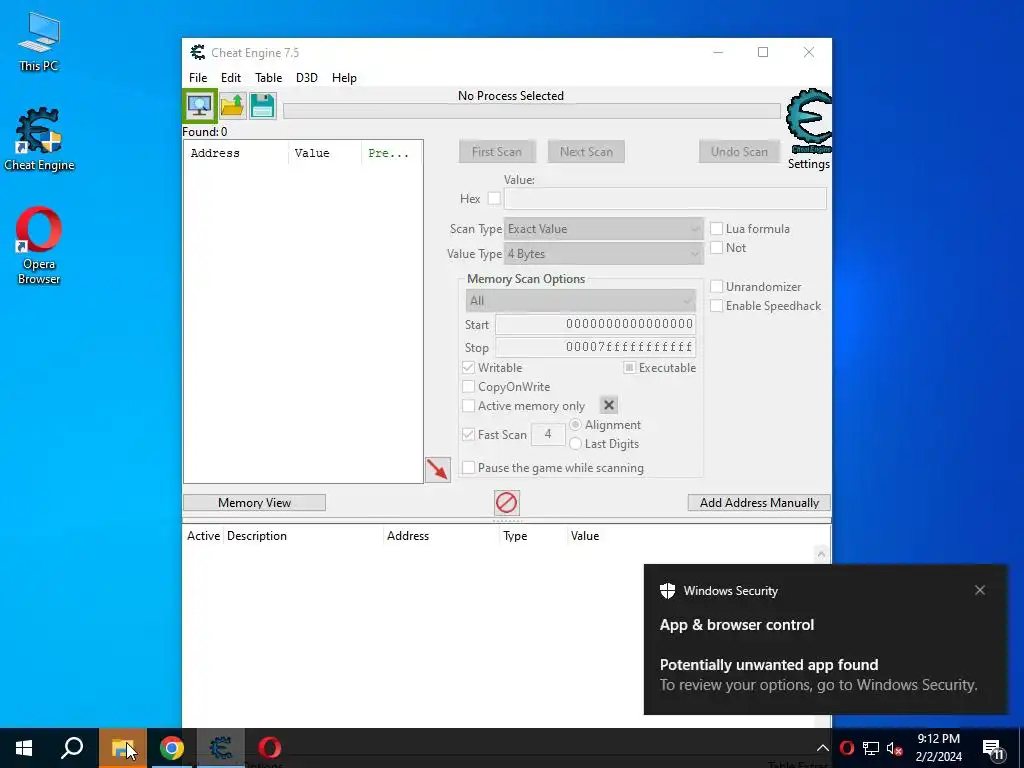Click the First Scan button
Image resolution: width=1024 pixels, height=768 pixels.
pyautogui.click(x=497, y=152)
